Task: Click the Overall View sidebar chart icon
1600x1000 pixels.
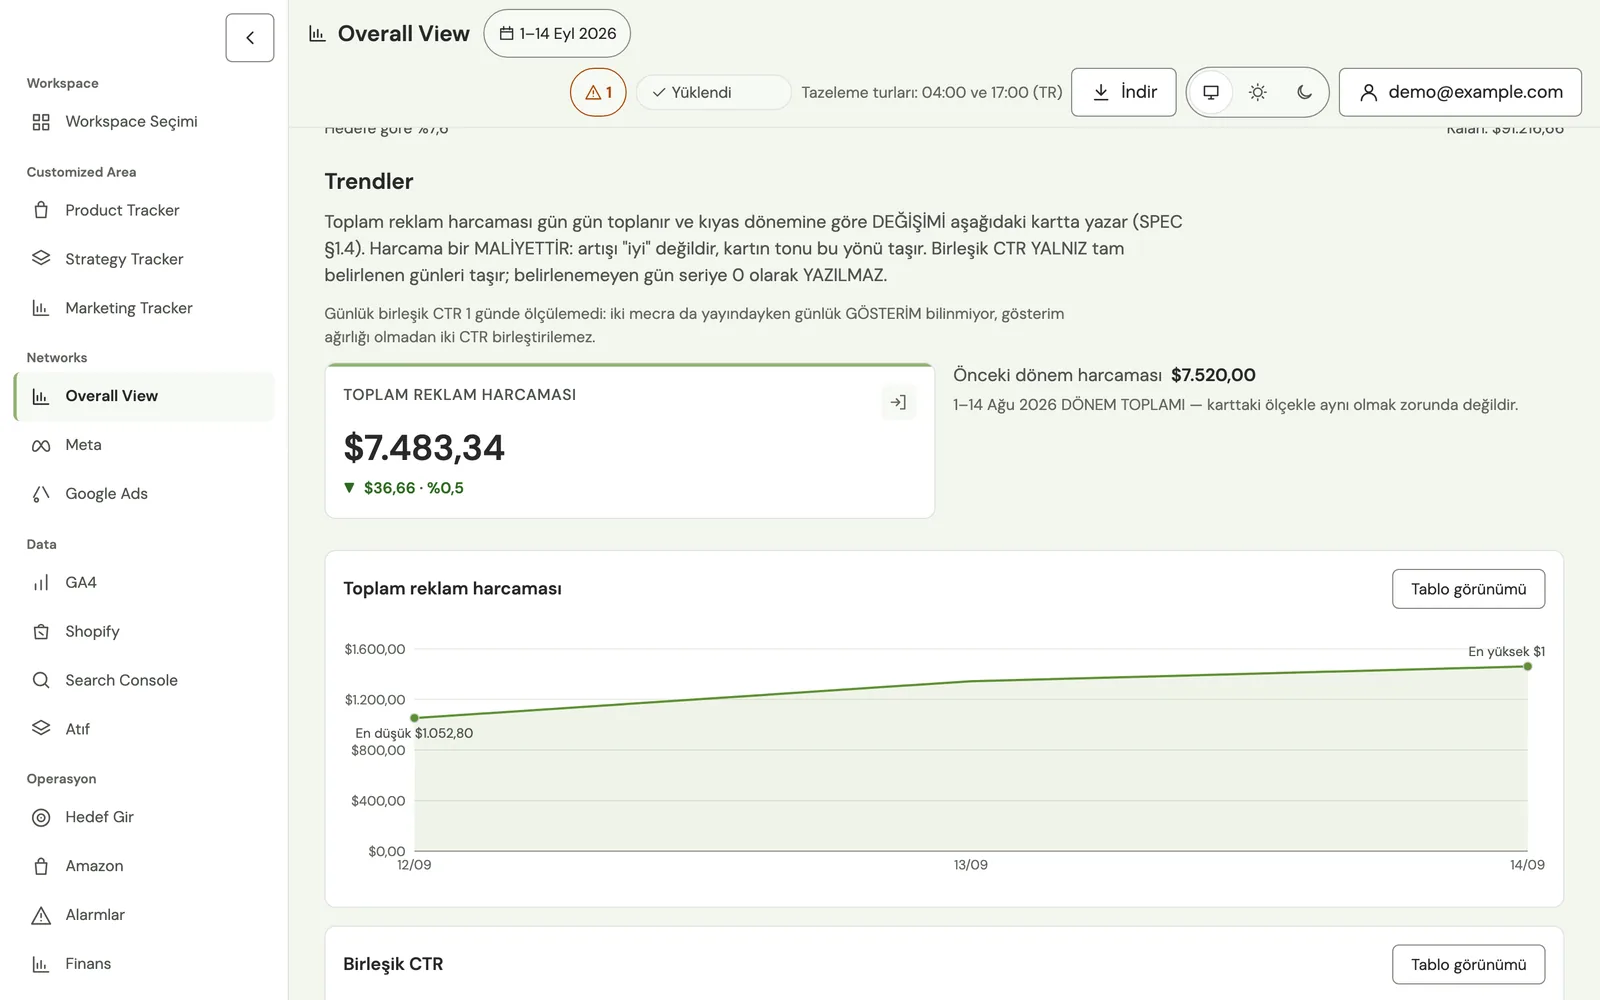Action: pyautogui.click(x=41, y=396)
